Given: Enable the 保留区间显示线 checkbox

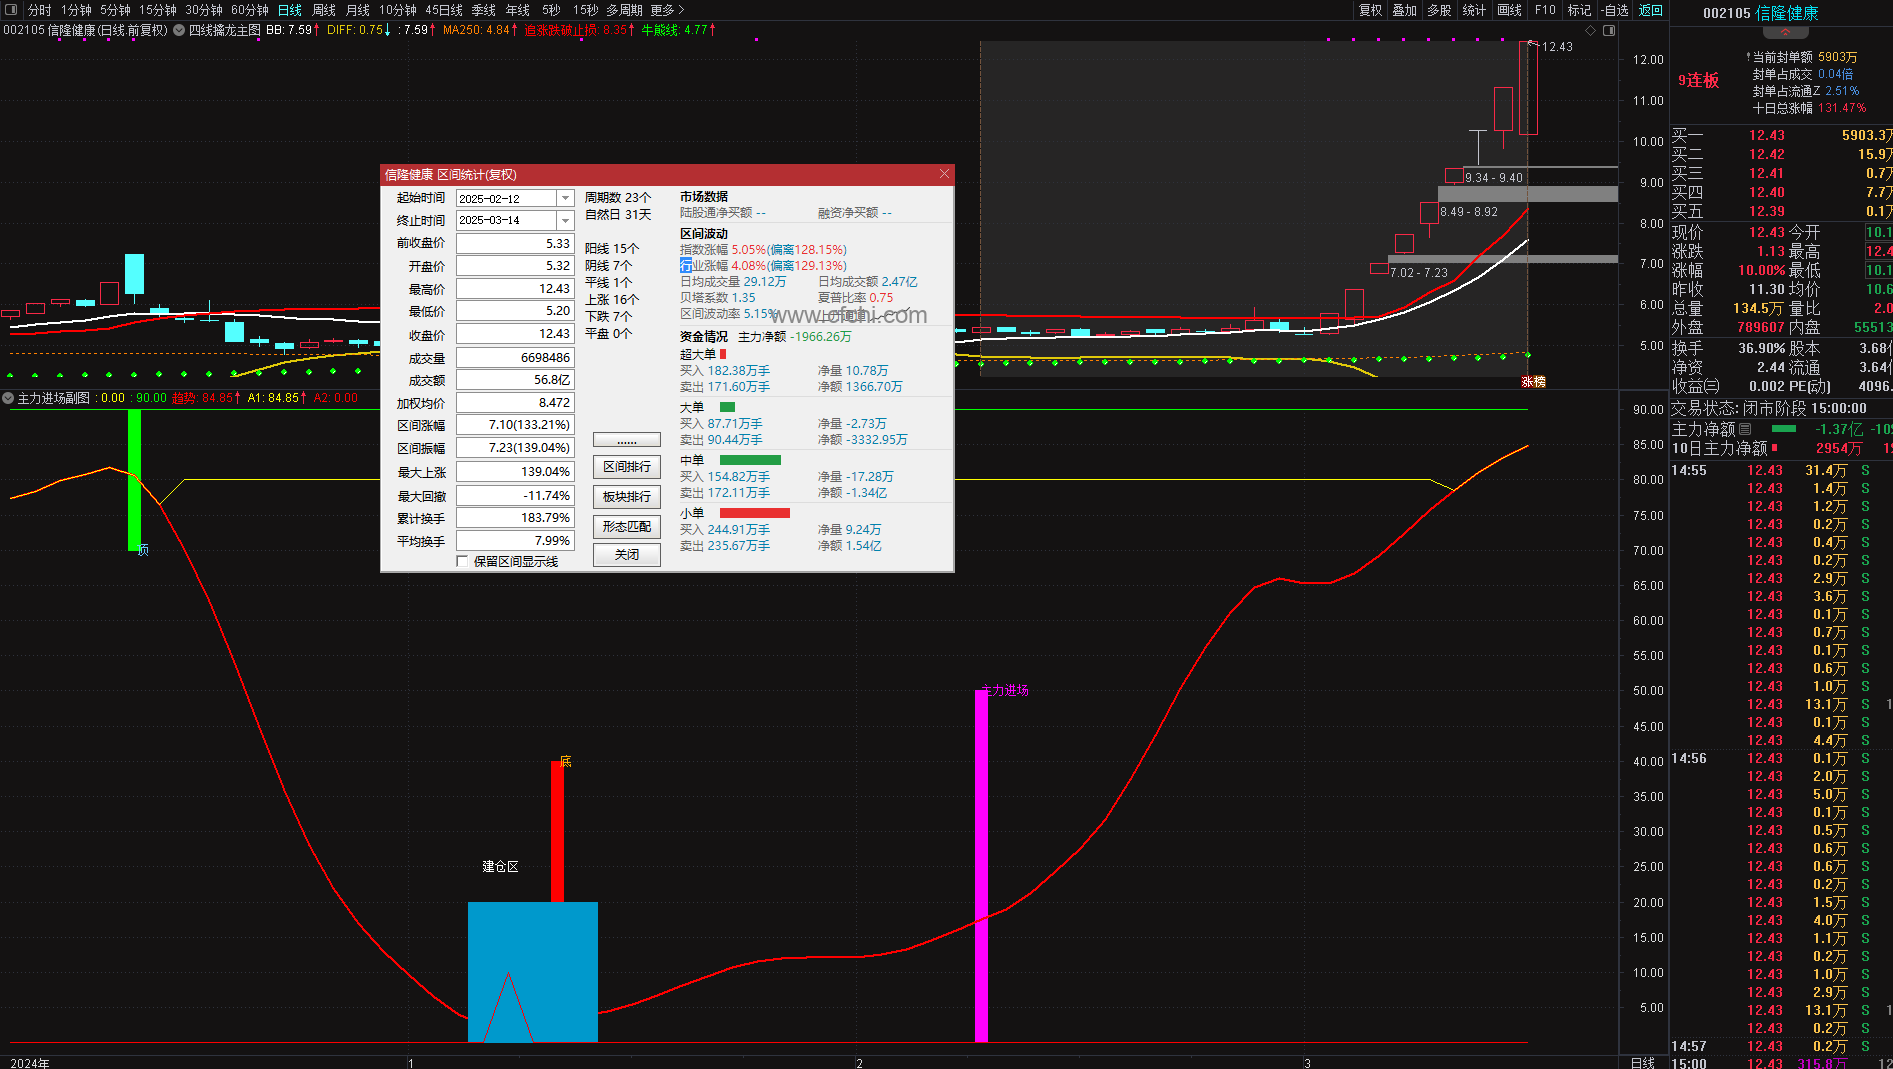Looking at the screenshot, I should click(462, 561).
